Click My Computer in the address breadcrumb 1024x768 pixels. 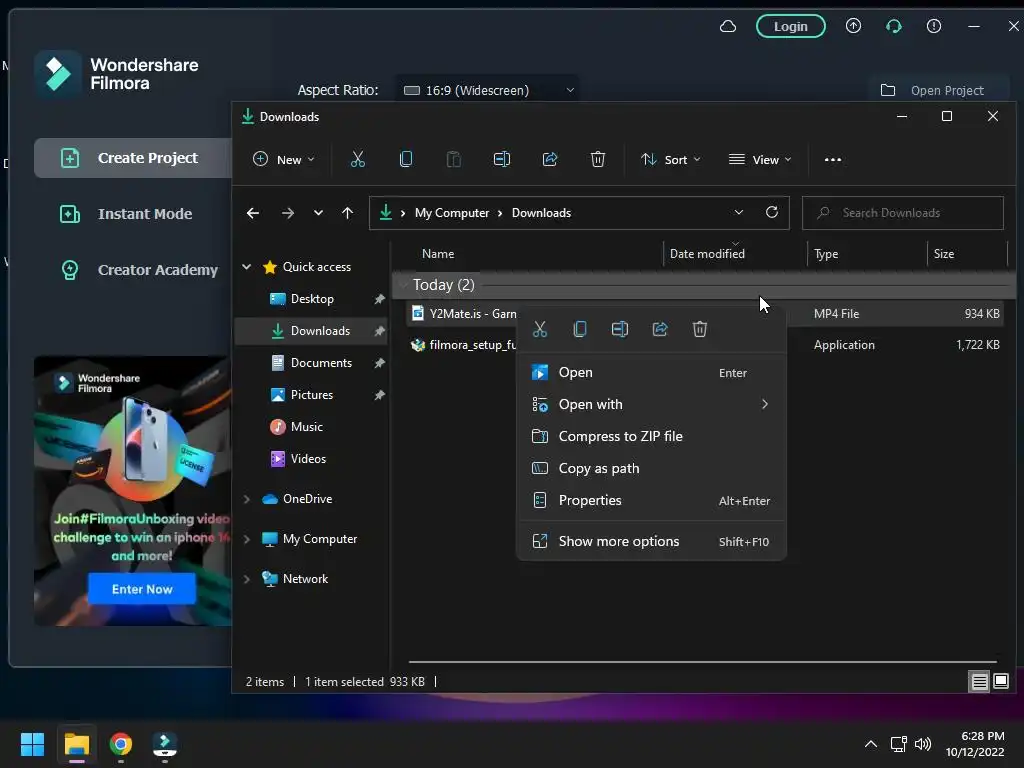(452, 213)
